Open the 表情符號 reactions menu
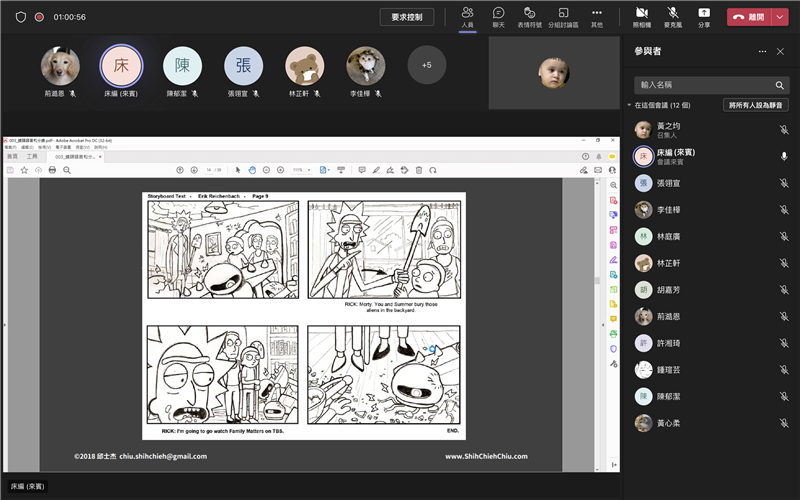800x500 pixels. [x=530, y=16]
